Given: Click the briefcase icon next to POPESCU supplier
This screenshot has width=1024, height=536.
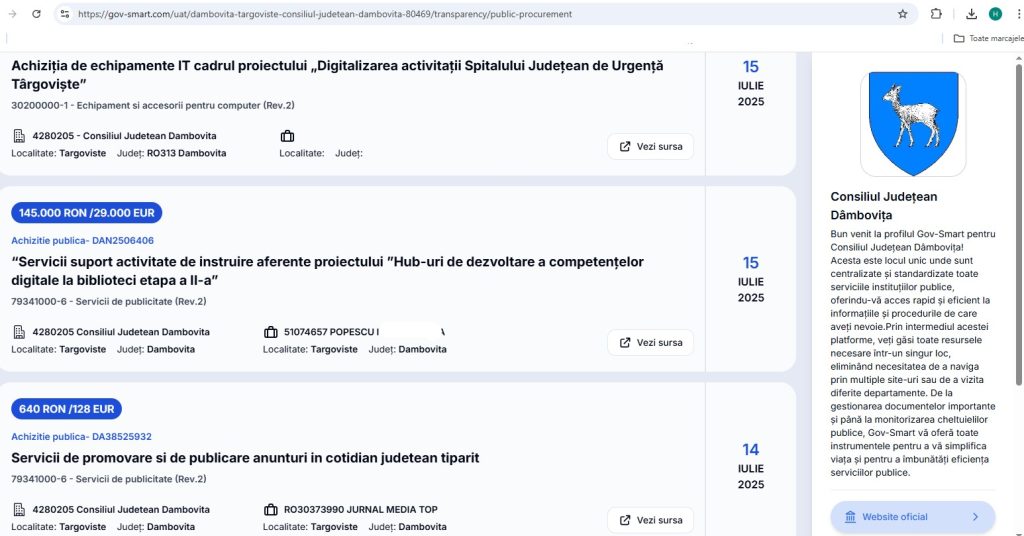Looking at the screenshot, I should tap(270, 332).
